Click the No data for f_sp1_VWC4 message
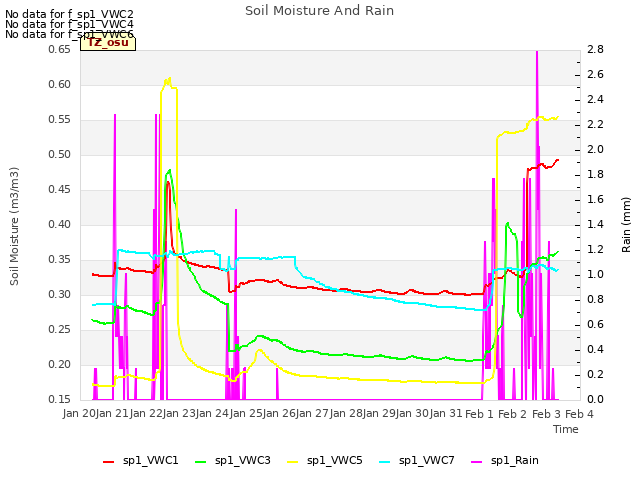 point(69,24)
